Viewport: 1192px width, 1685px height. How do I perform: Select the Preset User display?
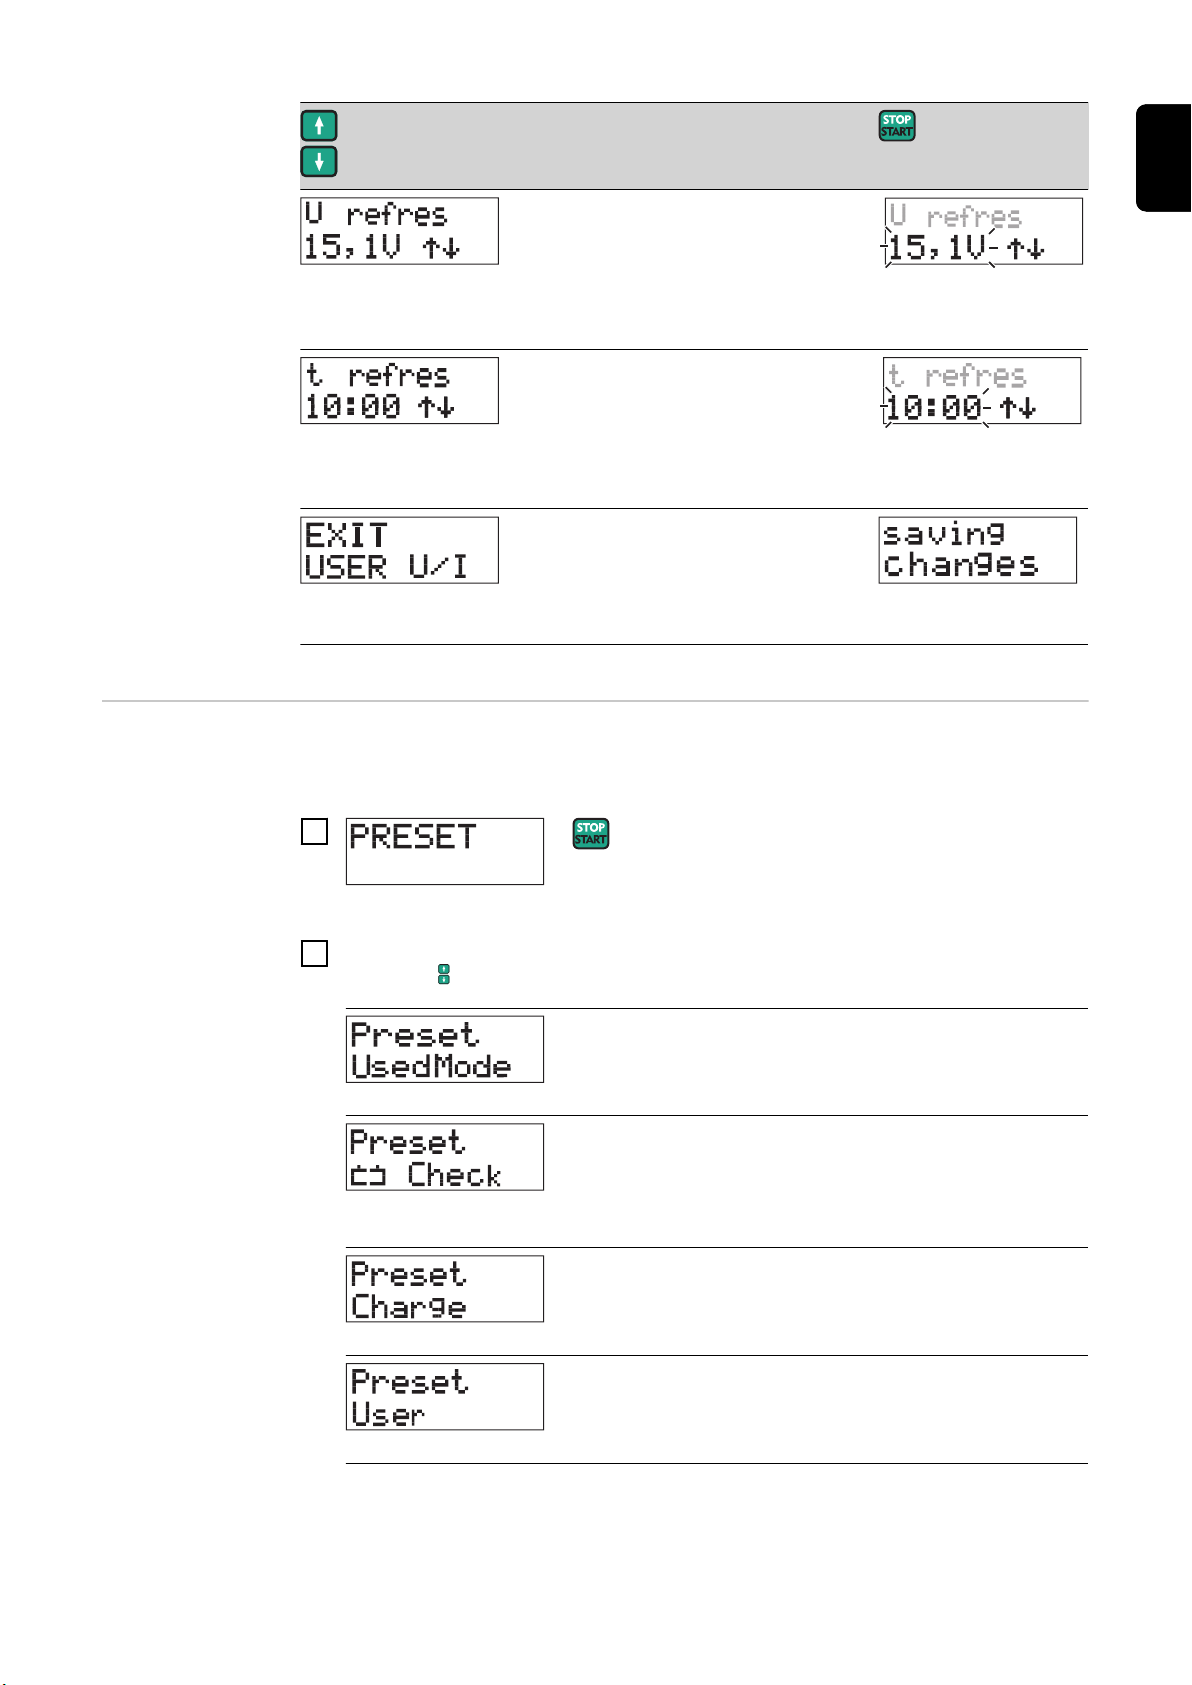coord(445,1397)
